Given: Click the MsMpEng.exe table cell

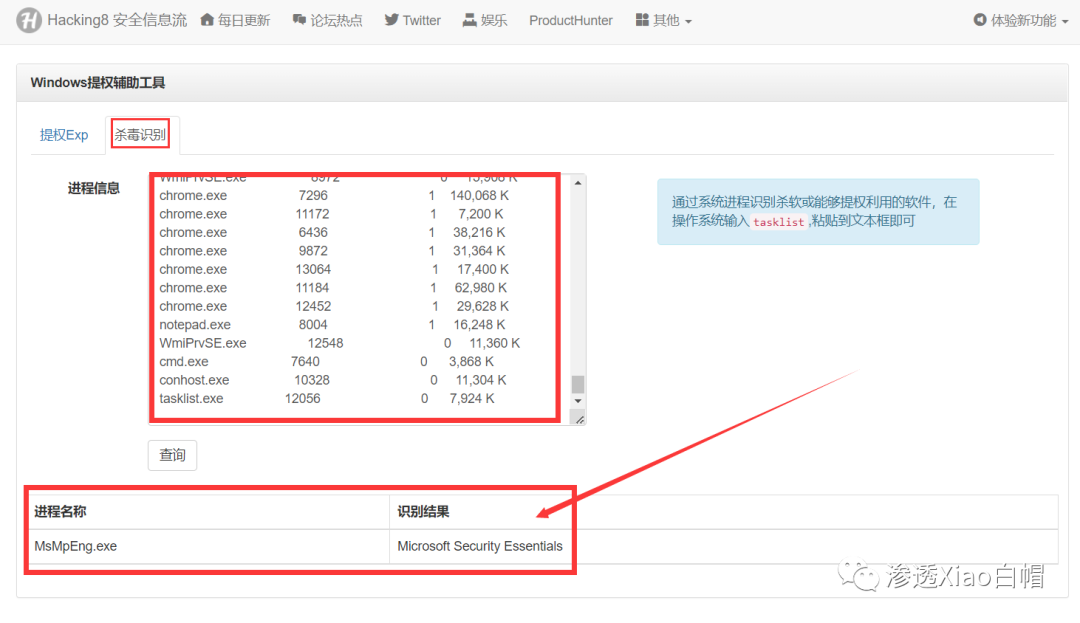Looking at the screenshot, I should point(208,547).
